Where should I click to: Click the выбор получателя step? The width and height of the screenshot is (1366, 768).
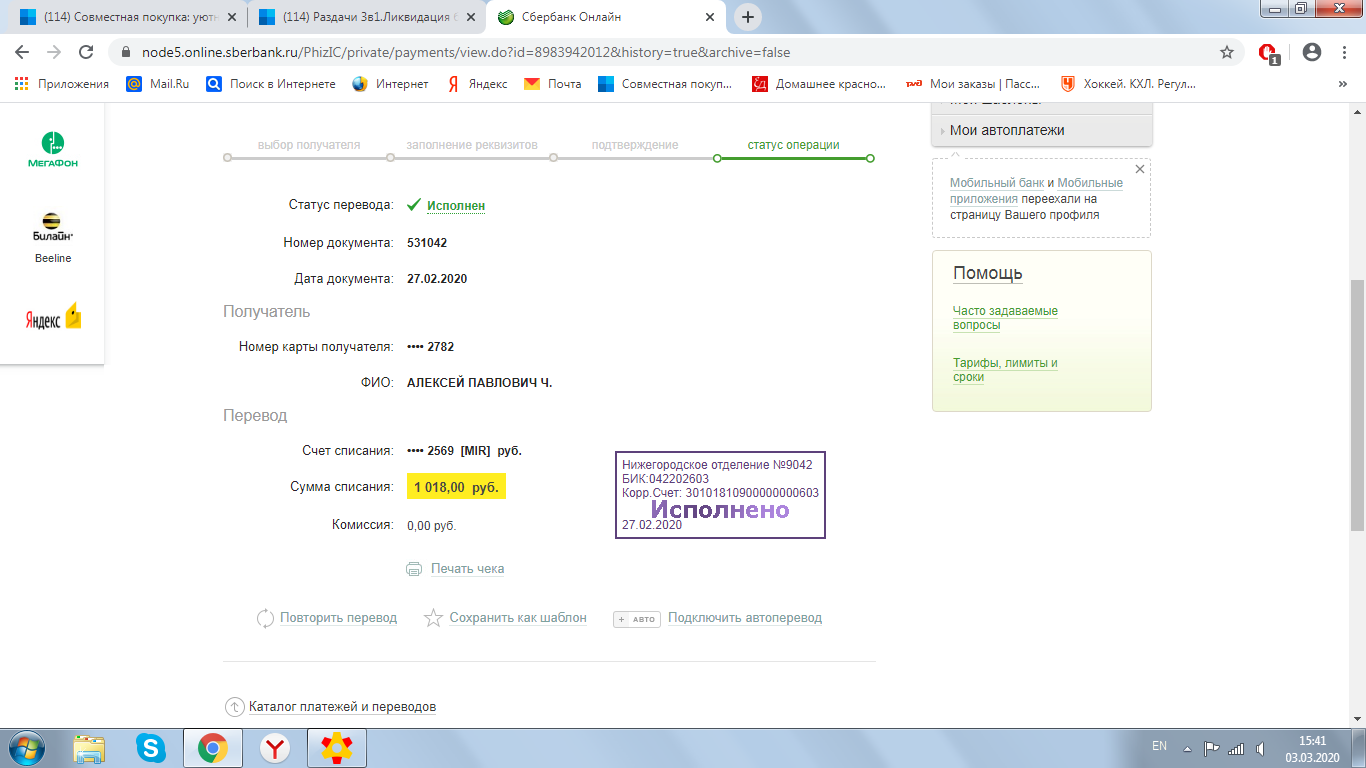coord(309,145)
